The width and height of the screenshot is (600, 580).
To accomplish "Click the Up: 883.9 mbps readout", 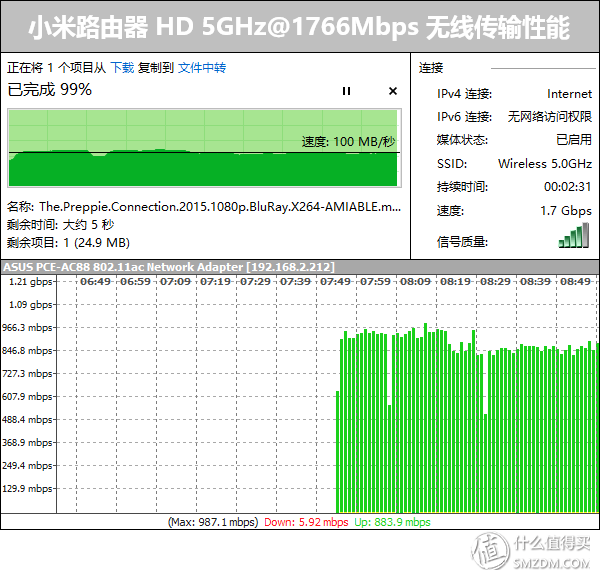I will pyautogui.click(x=392, y=522).
